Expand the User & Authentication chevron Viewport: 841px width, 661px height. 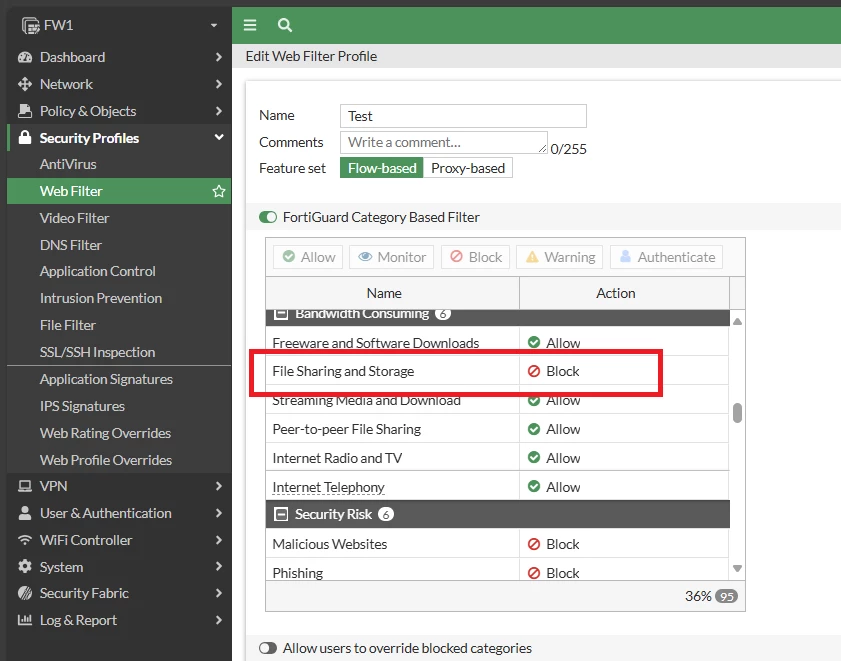click(218, 512)
